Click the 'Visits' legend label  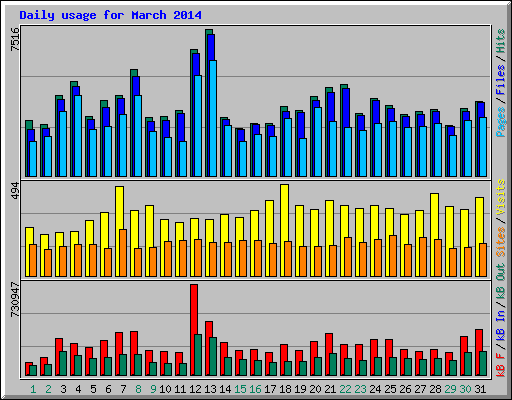click(x=501, y=197)
